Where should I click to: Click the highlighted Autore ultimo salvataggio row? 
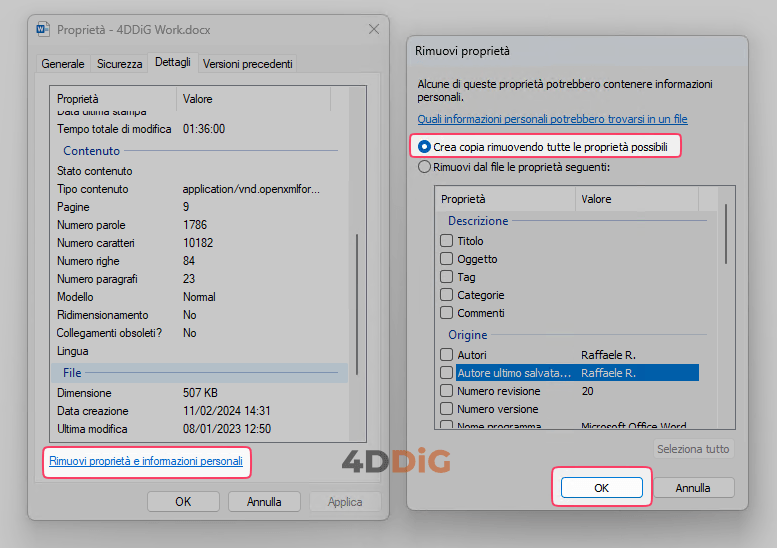pyautogui.click(x=577, y=373)
